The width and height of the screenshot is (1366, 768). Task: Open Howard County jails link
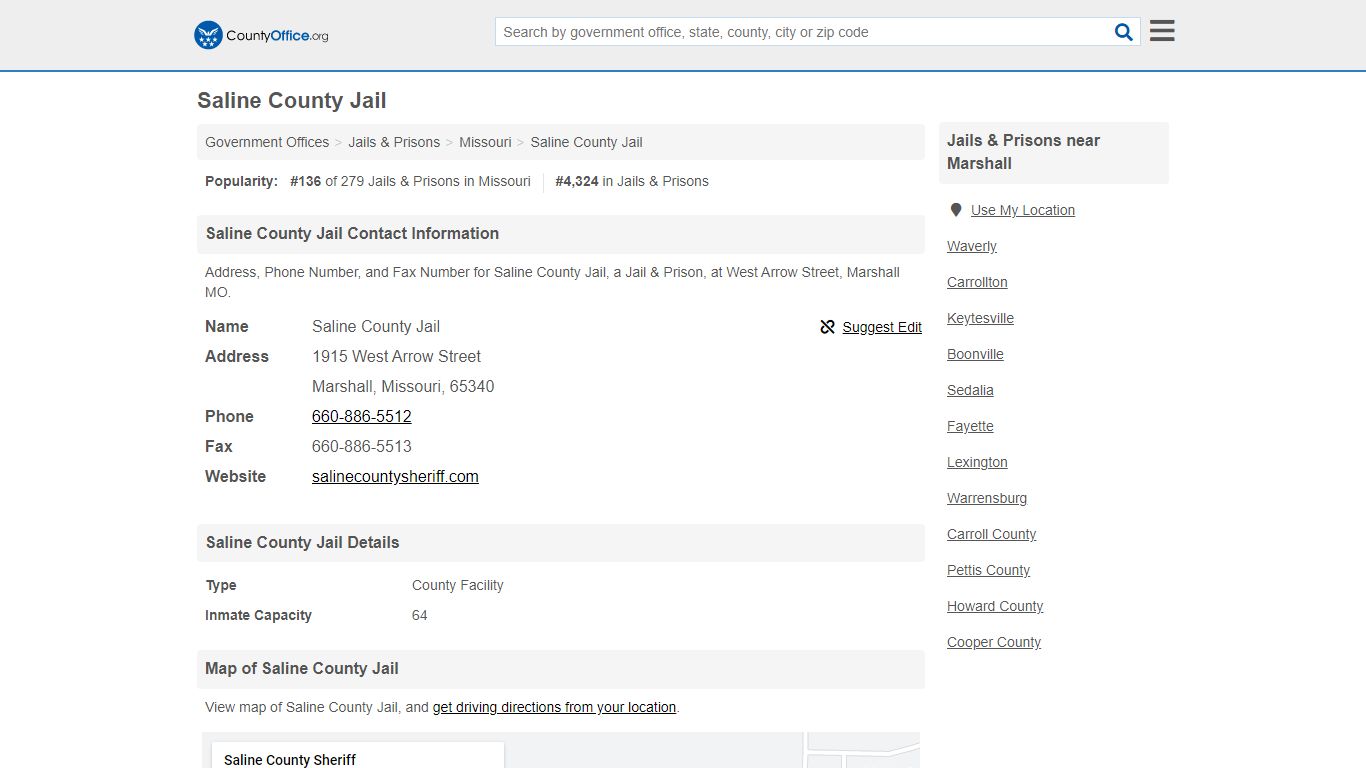pyautogui.click(x=995, y=606)
